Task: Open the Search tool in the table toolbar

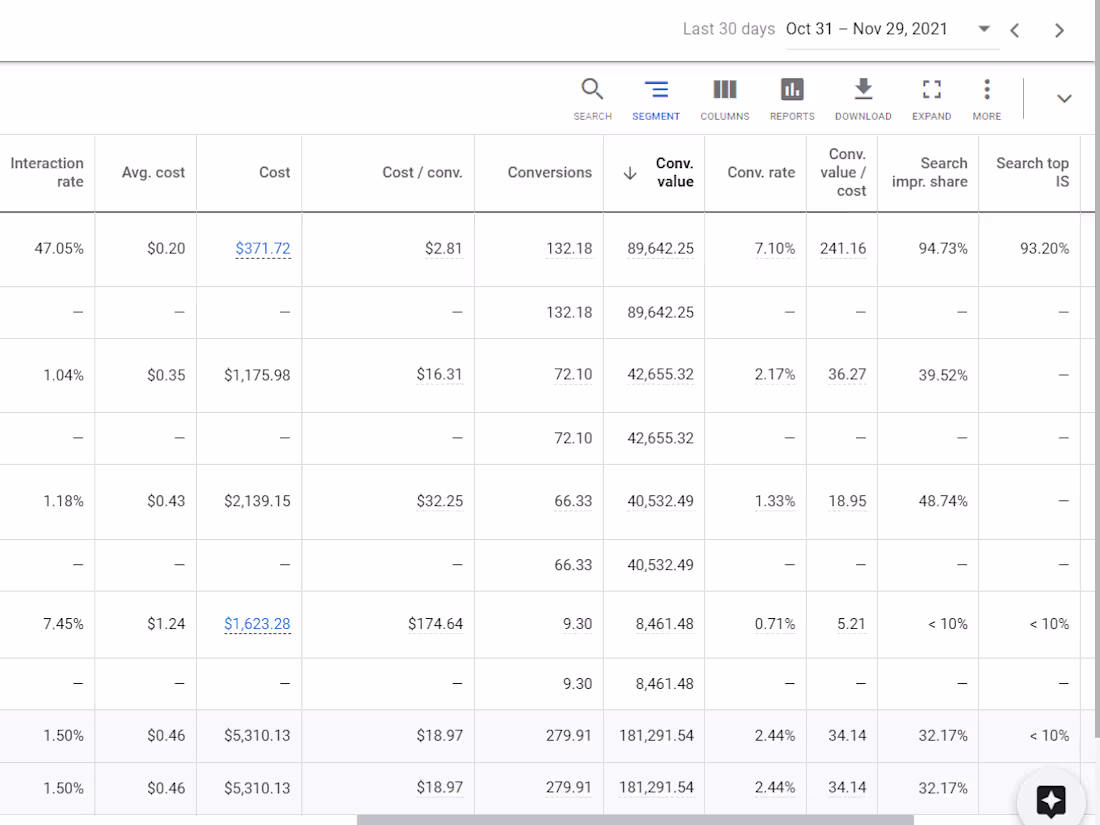Action: coord(592,99)
